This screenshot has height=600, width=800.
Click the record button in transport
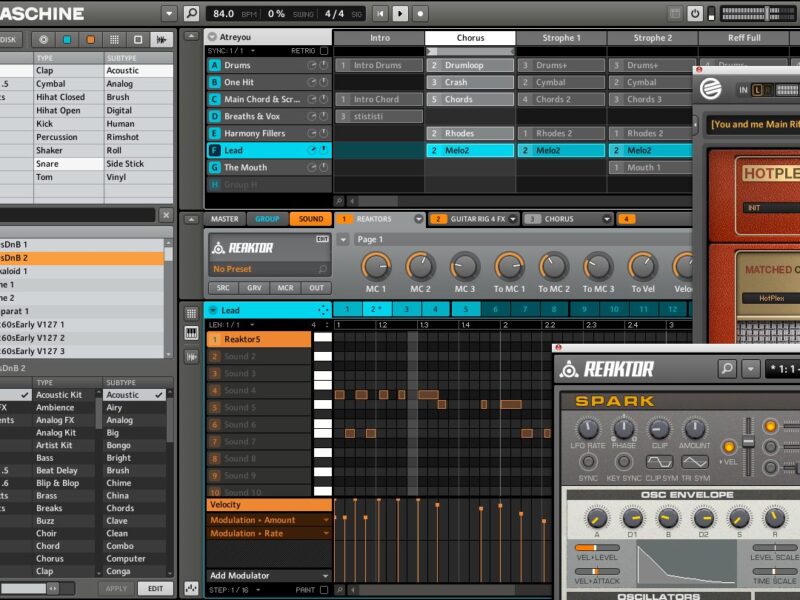coord(420,13)
